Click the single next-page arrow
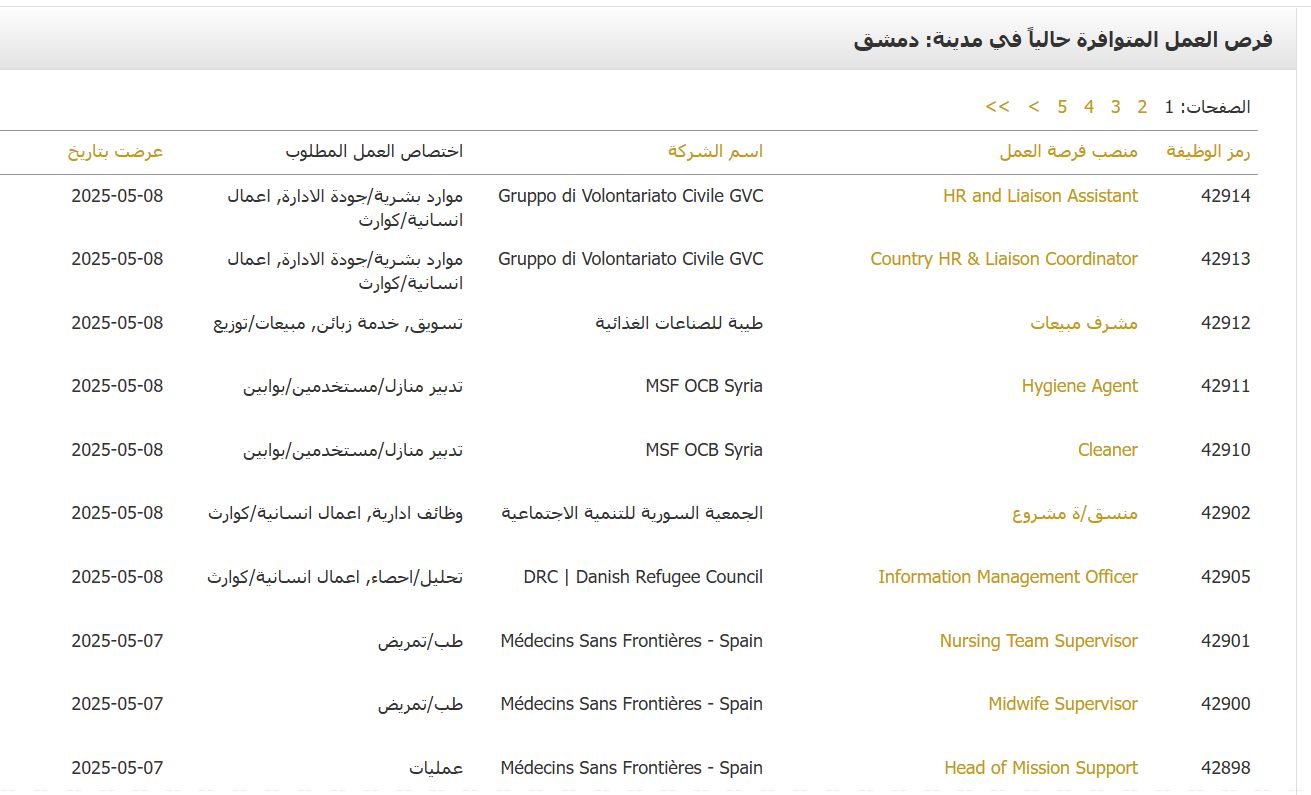1311x795 pixels. click(1034, 106)
